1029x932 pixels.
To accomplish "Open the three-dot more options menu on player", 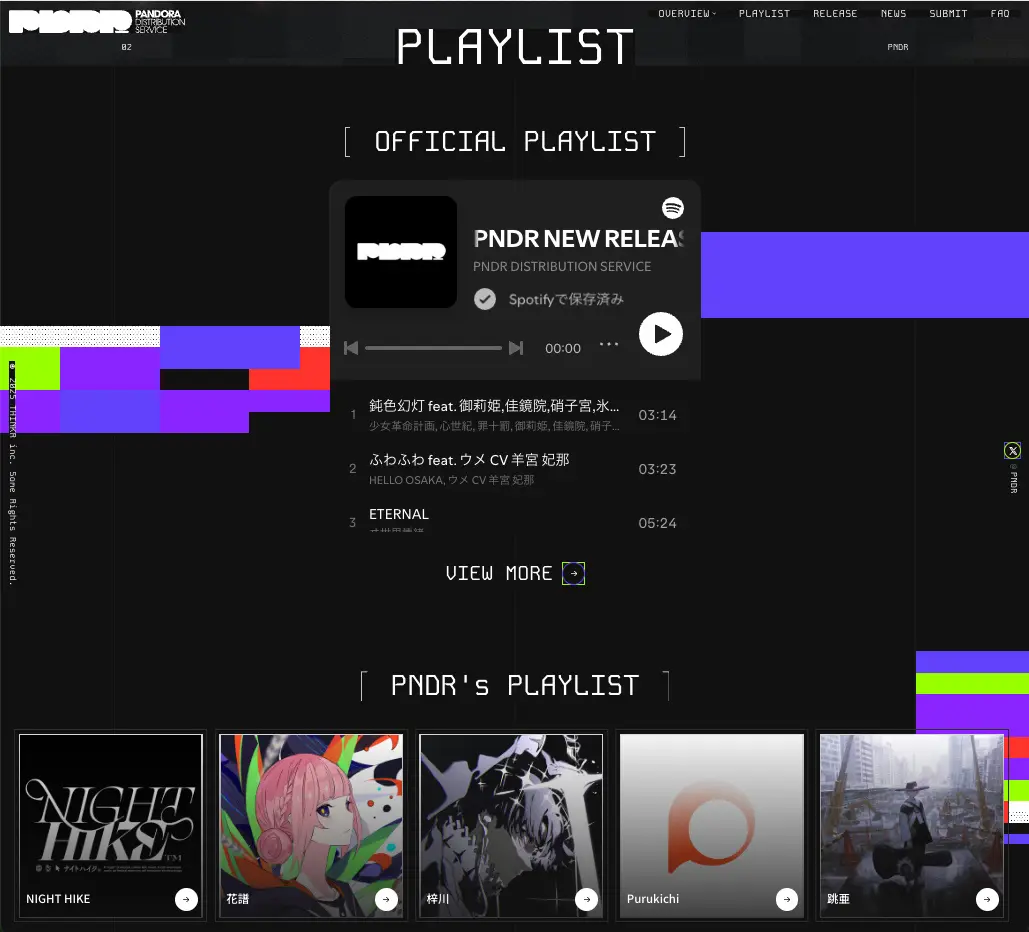I will click(x=609, y=345).
